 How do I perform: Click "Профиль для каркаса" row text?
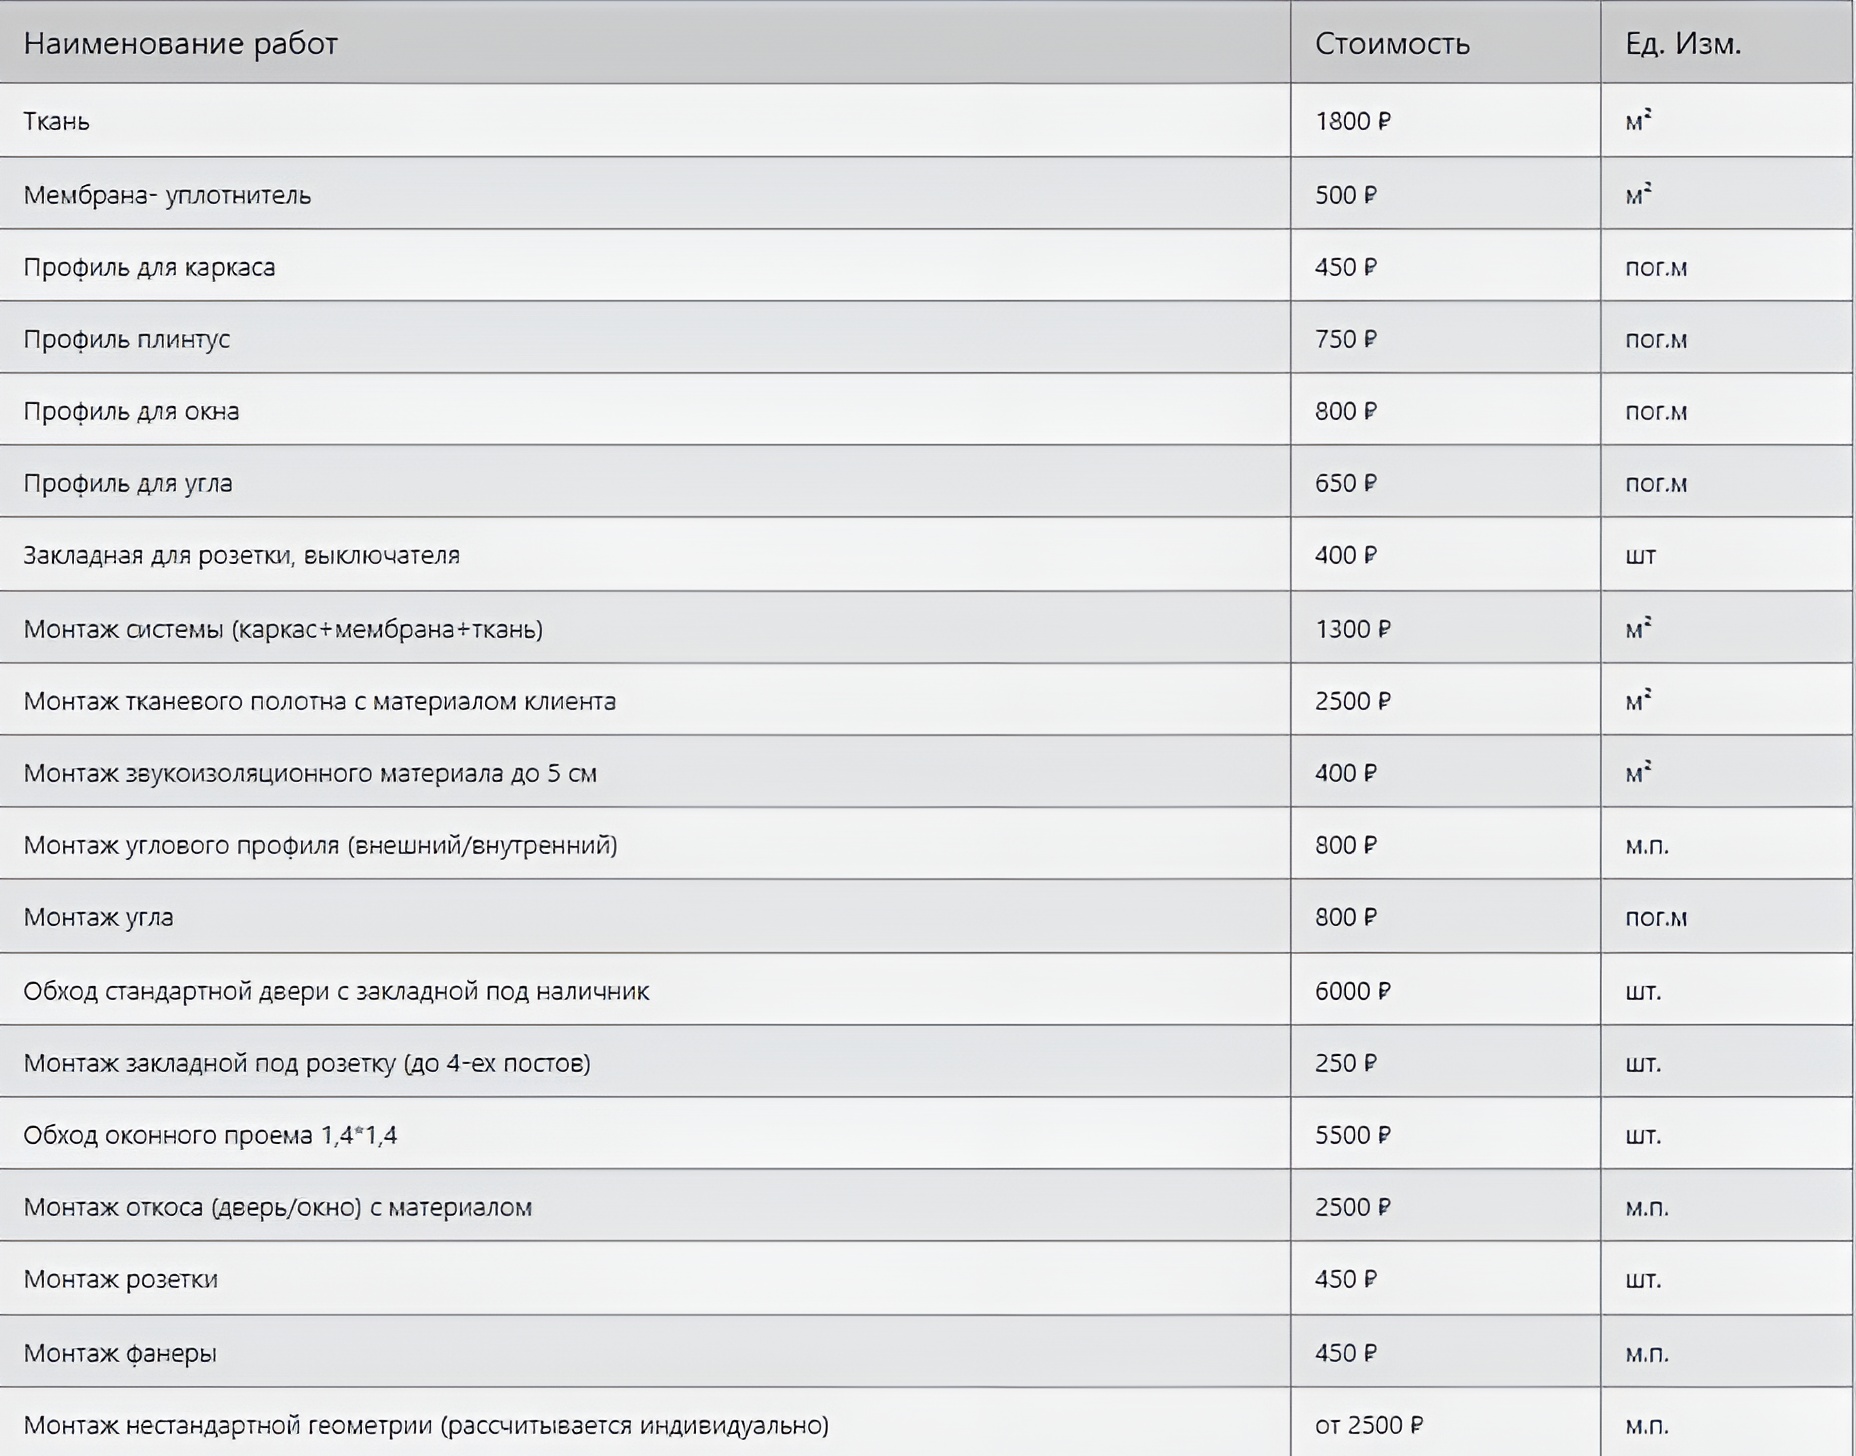coord(149,267)
